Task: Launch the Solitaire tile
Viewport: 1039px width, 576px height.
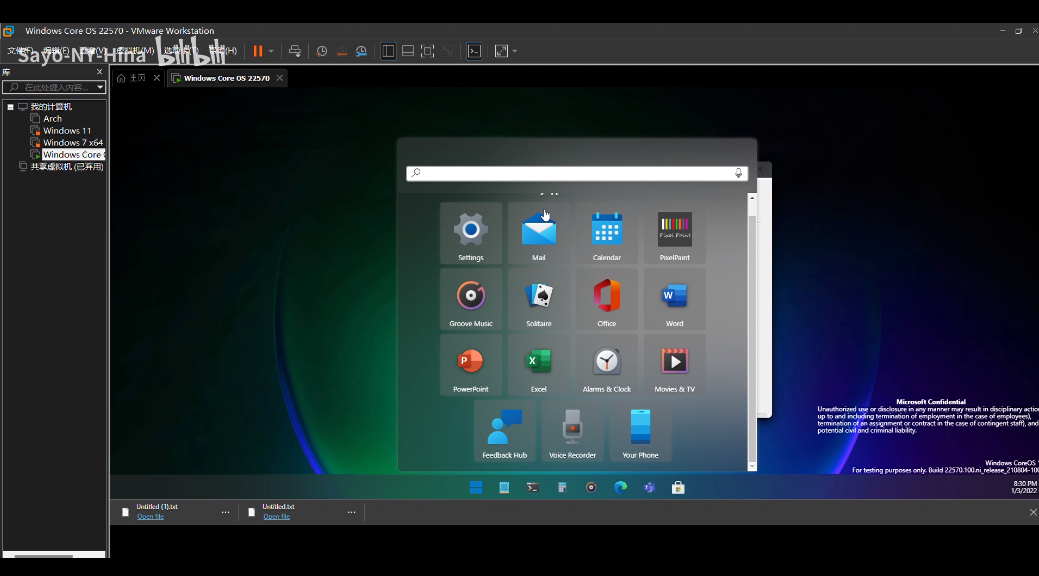Action: 538,299
